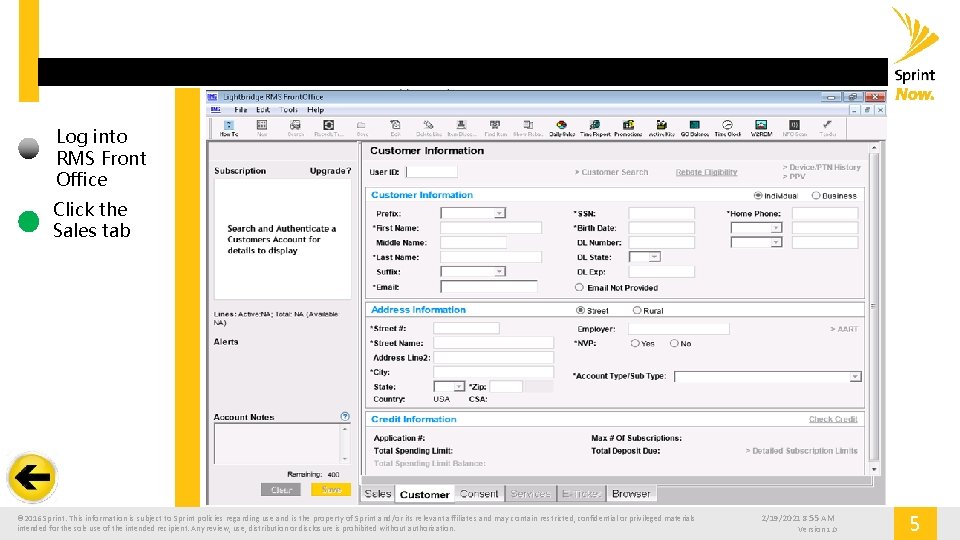Open the How To toolbar icon
This screenshot has width=960, height=540.
coord(229,128)
